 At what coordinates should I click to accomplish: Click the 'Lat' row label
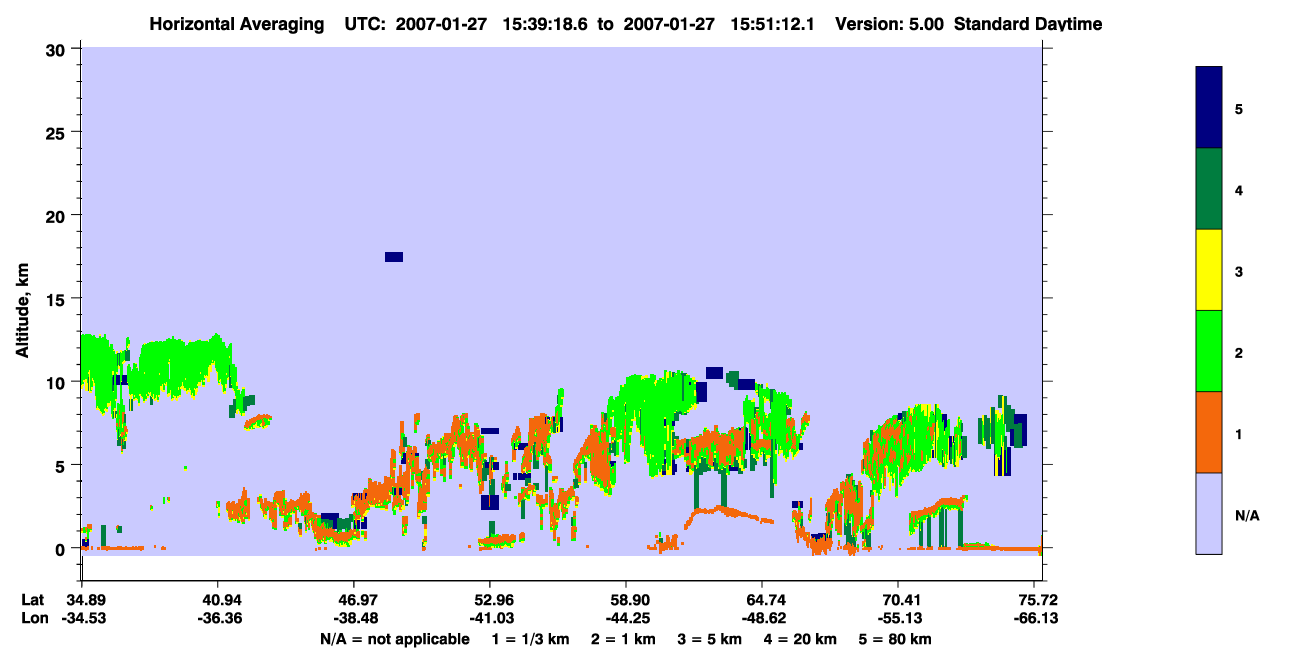33,600
